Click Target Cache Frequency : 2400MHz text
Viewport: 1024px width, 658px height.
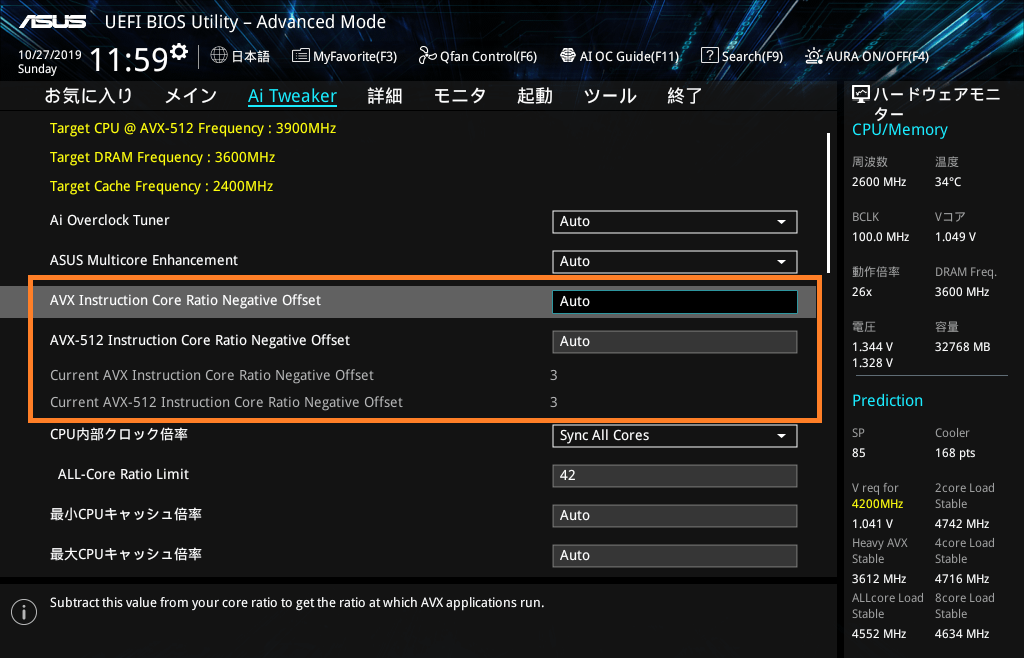pos(161,186)
